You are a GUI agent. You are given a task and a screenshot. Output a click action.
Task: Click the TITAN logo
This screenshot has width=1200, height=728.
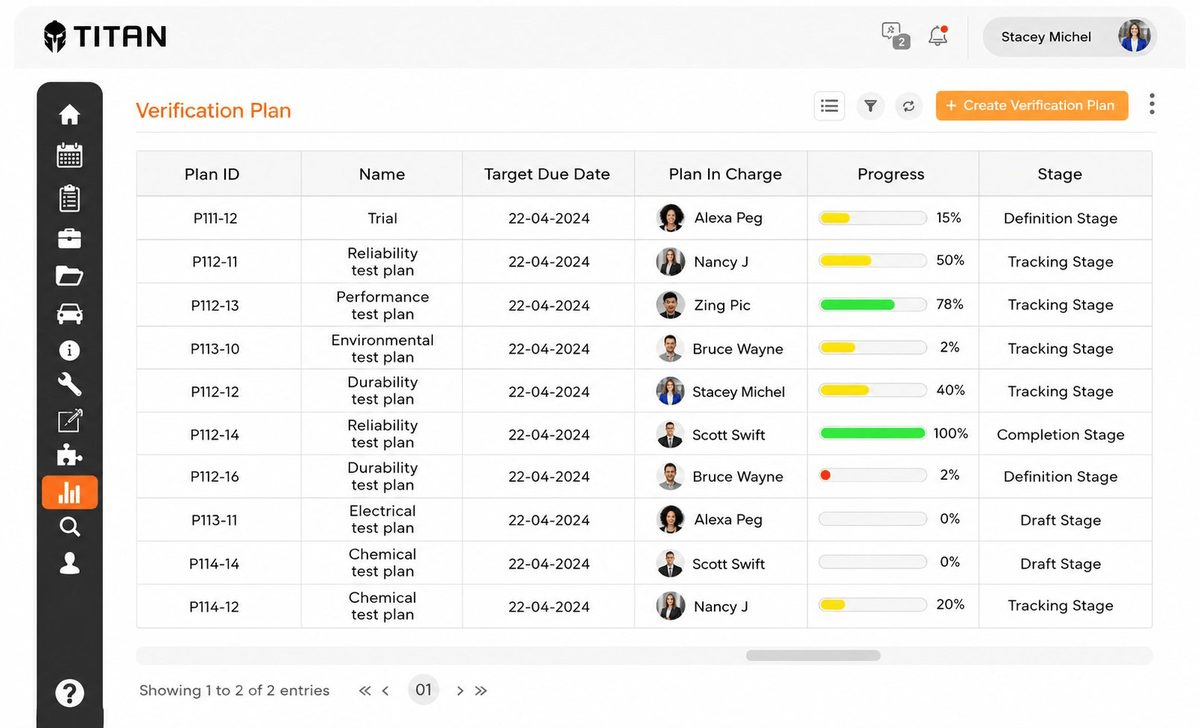pyautogui.click(x=105, y=37)
